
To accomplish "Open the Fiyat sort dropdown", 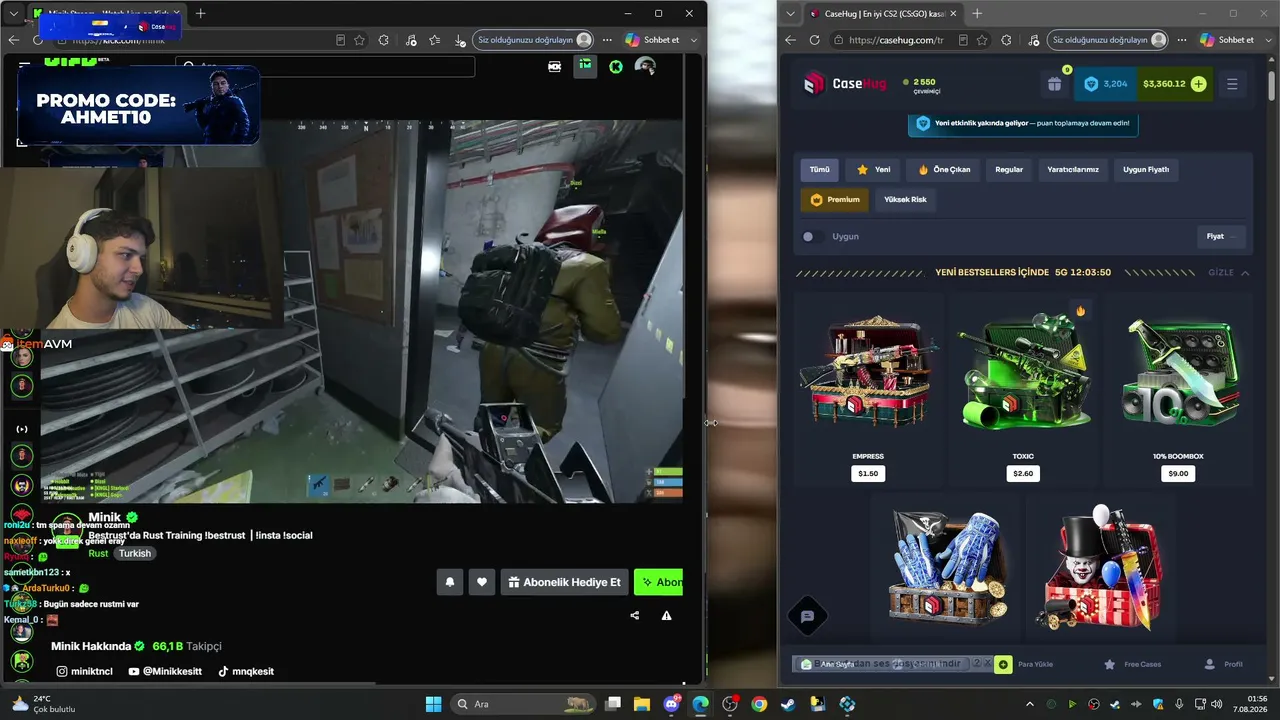I will click(x=1221, y=237).
